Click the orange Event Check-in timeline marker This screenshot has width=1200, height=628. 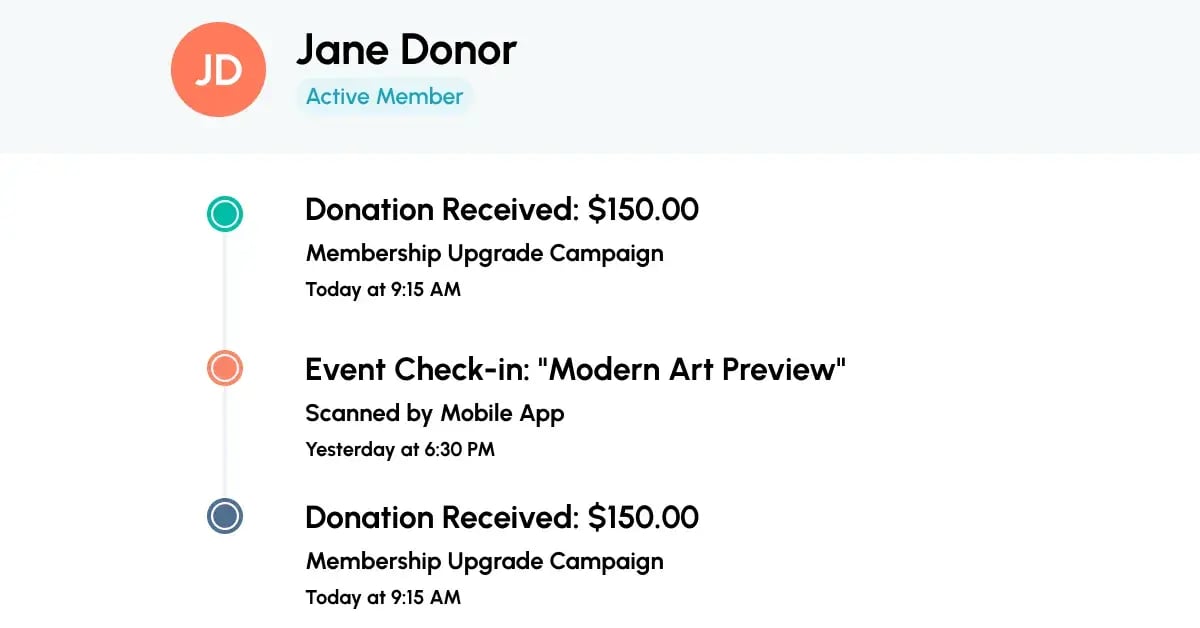pyautogui.click(x=224, y=368)
